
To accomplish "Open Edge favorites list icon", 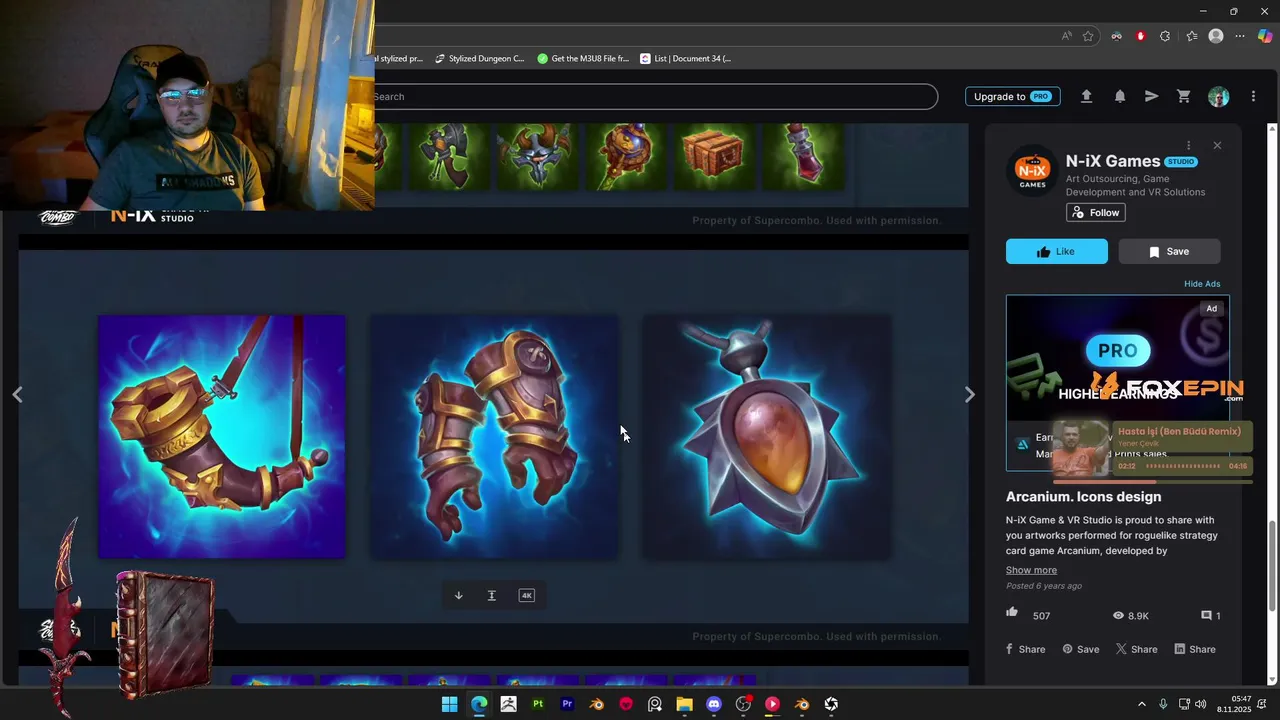I will [x=1191, y=36].
